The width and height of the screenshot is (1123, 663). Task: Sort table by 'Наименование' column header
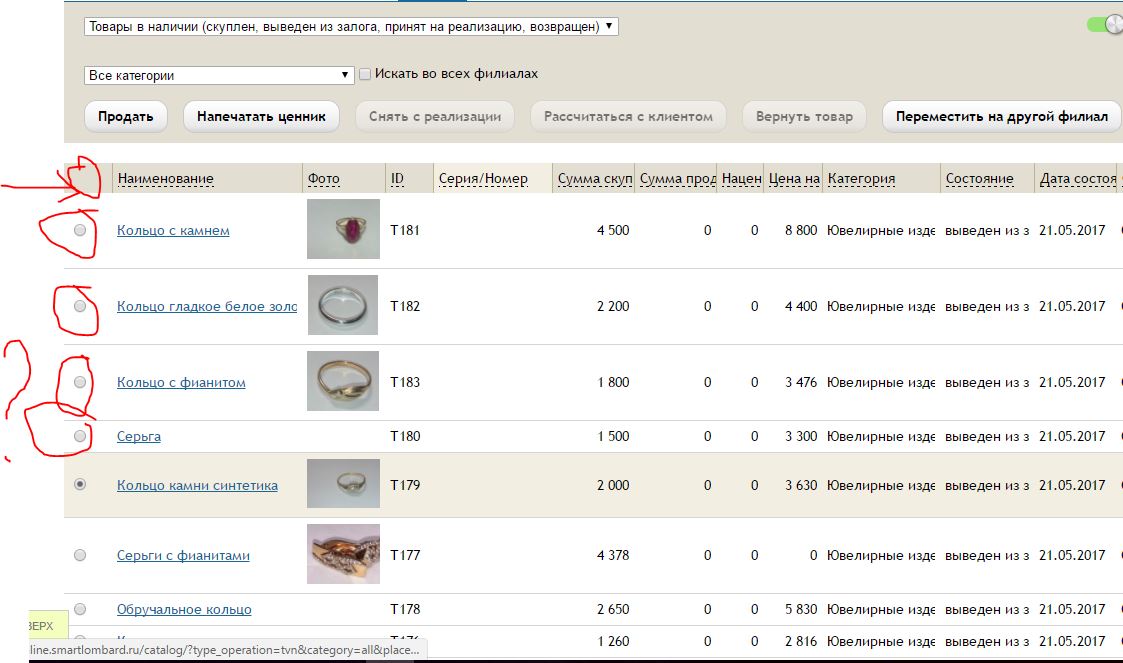click(165, 179)
